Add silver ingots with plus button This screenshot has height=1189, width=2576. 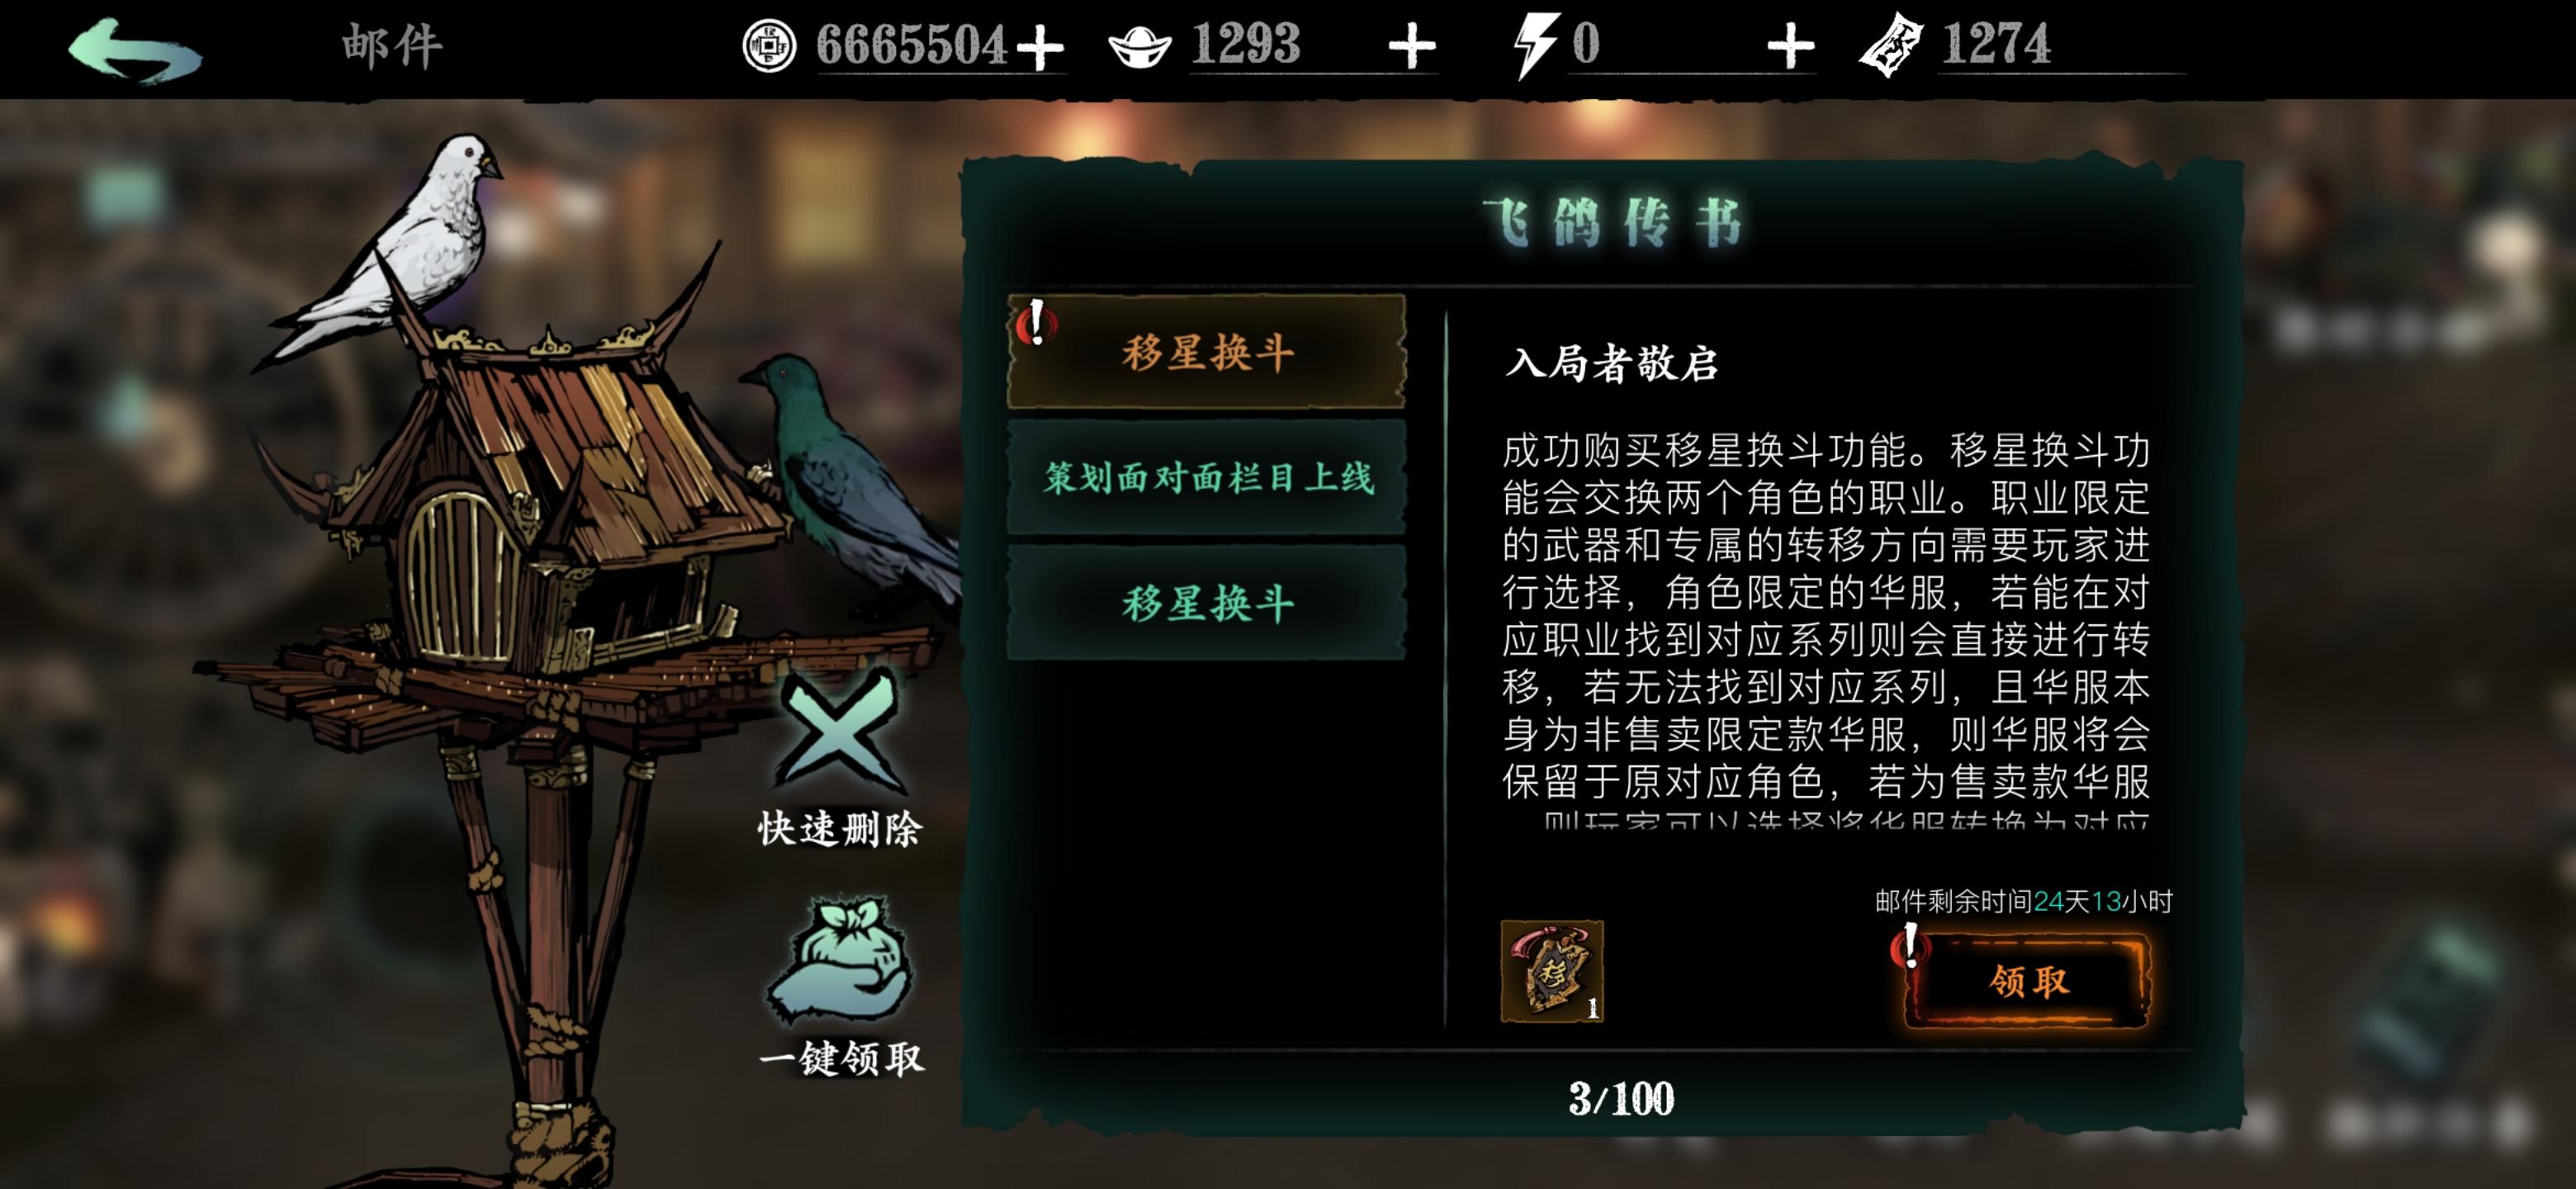[x=1412, y=47]
